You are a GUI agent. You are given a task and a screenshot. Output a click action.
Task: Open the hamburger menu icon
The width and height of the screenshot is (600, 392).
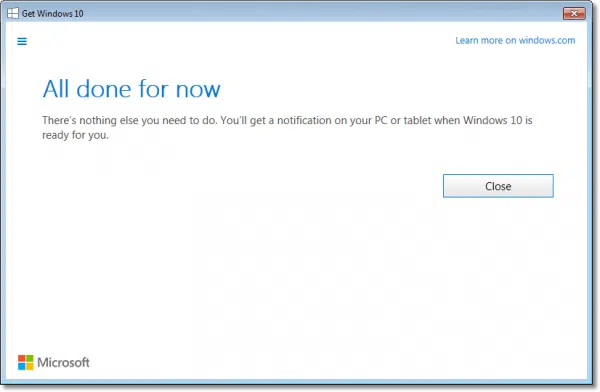22,41
